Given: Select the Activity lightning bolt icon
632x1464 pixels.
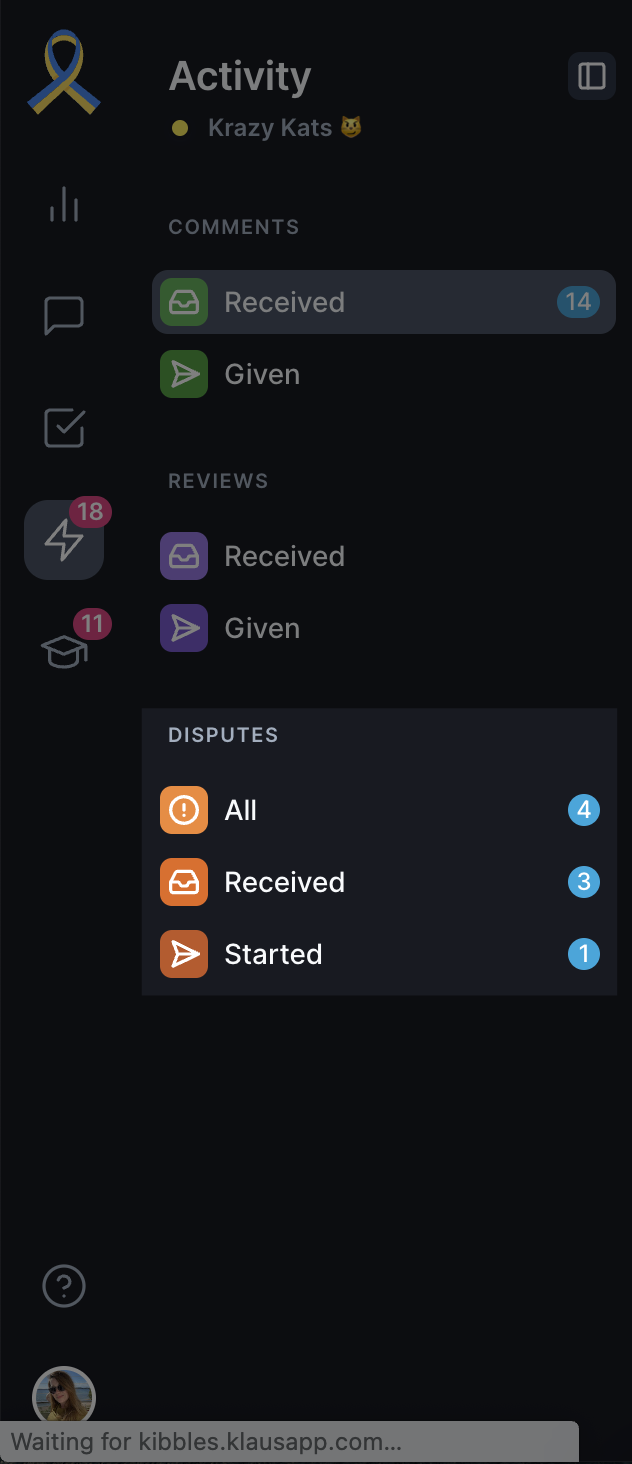Looking at the screenshot, I should pos(64,540).
